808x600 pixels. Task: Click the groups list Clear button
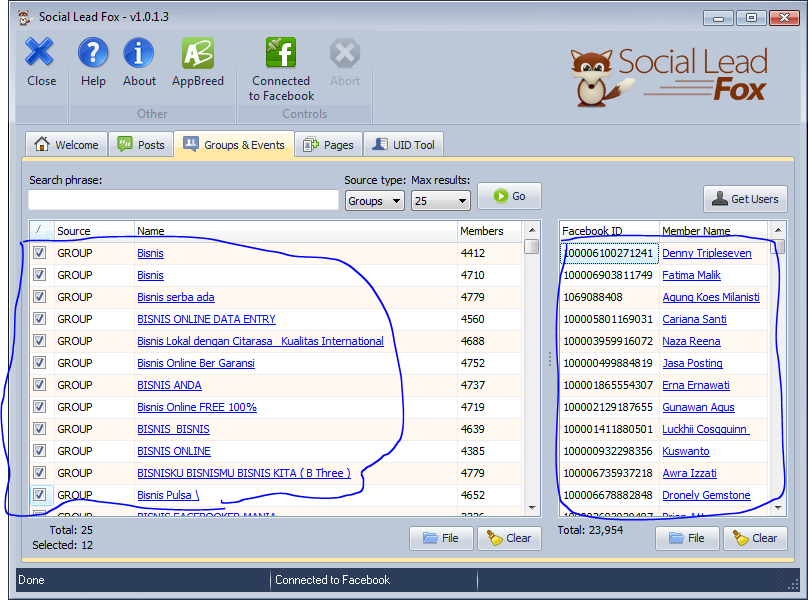coord(509,538)
